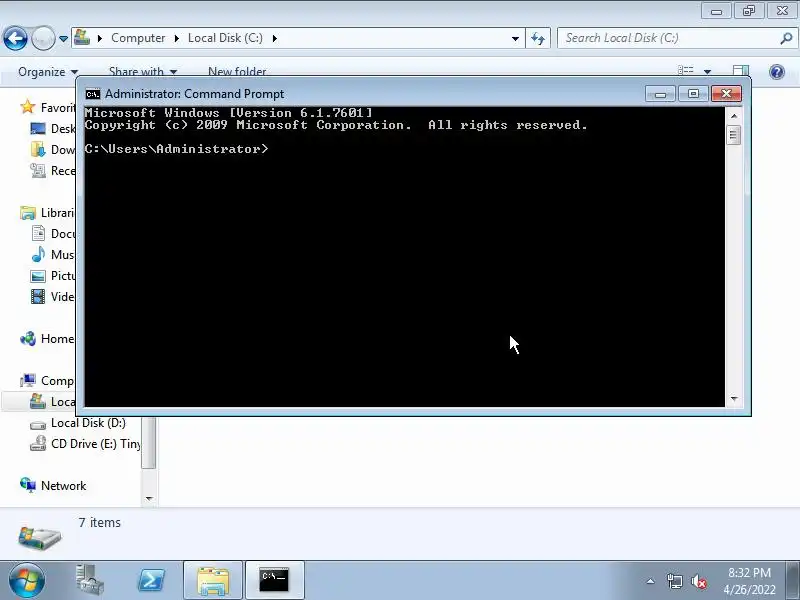Minimize the Command Prompt window
Viewport: 800px width, 600px height.
point(660,94)
